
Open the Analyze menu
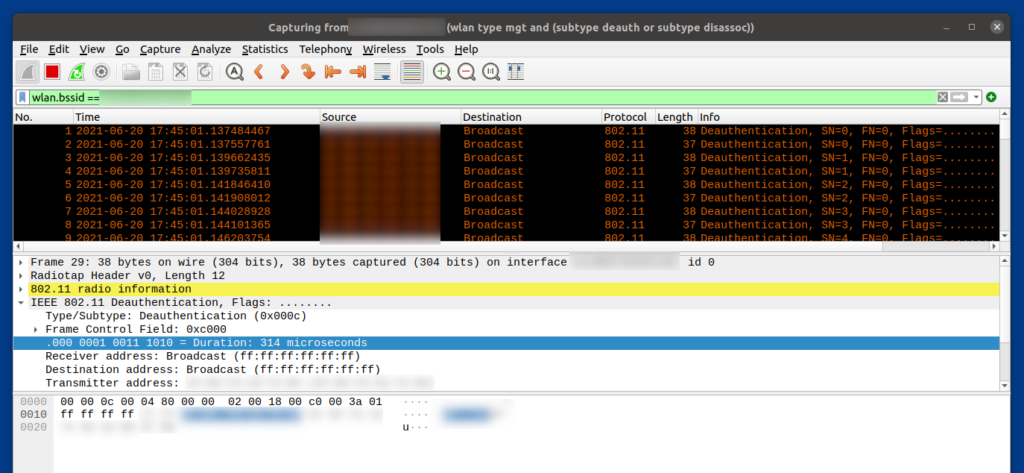point(211,49)
